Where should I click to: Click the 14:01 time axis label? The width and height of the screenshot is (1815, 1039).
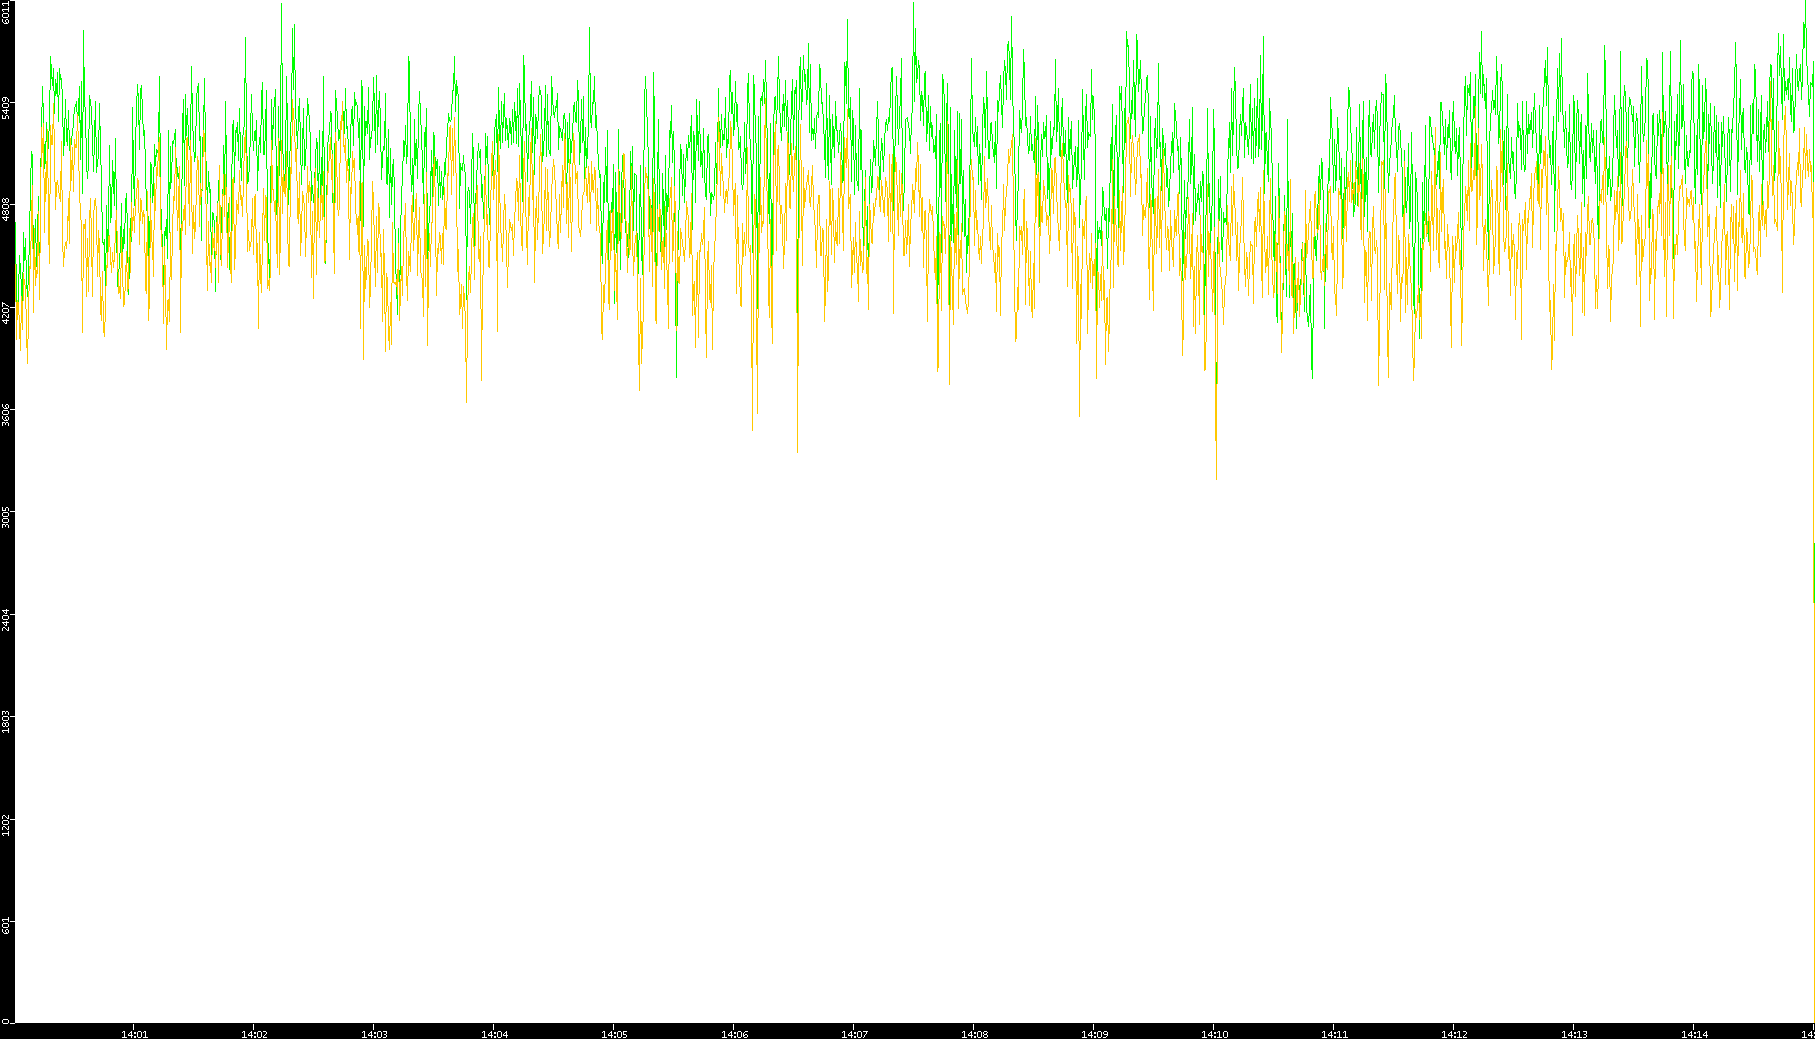point(134,1034)
